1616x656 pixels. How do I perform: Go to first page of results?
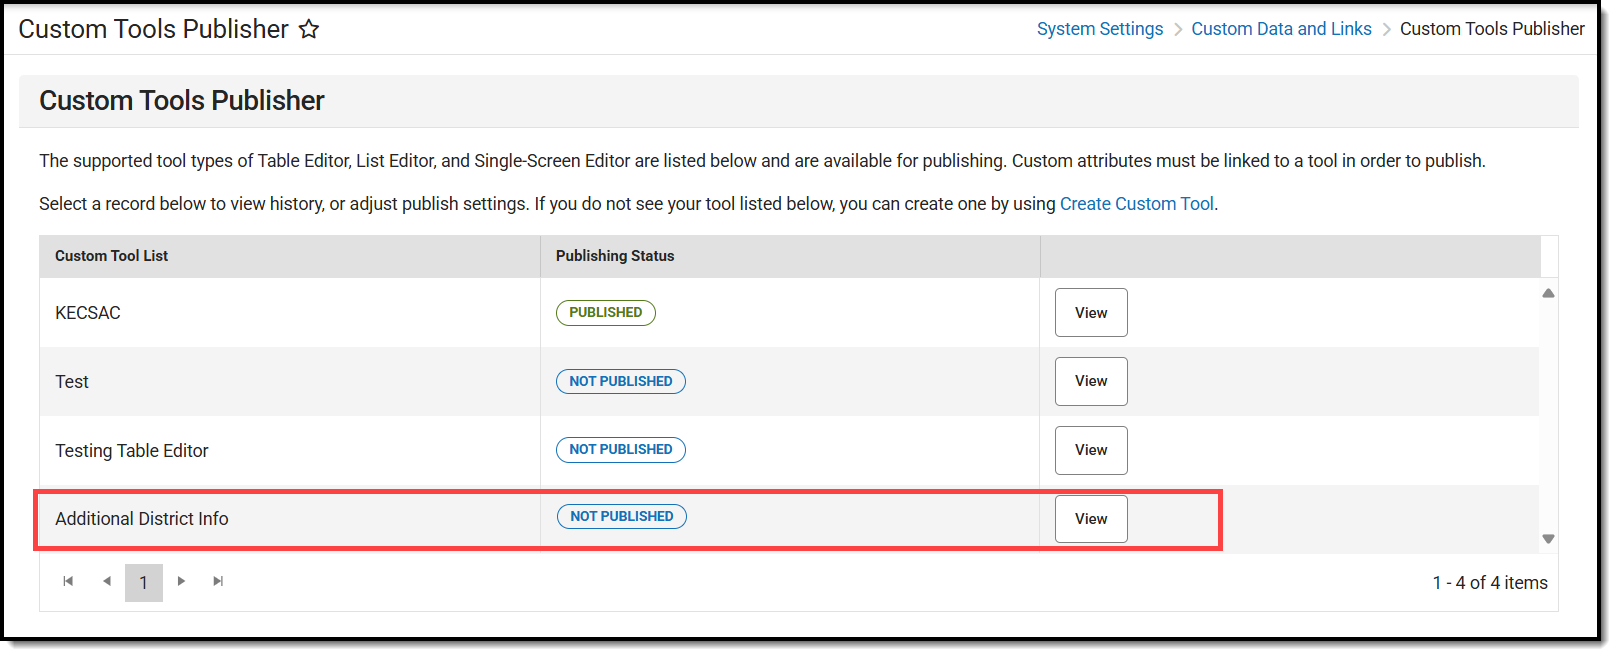point(68,581)
